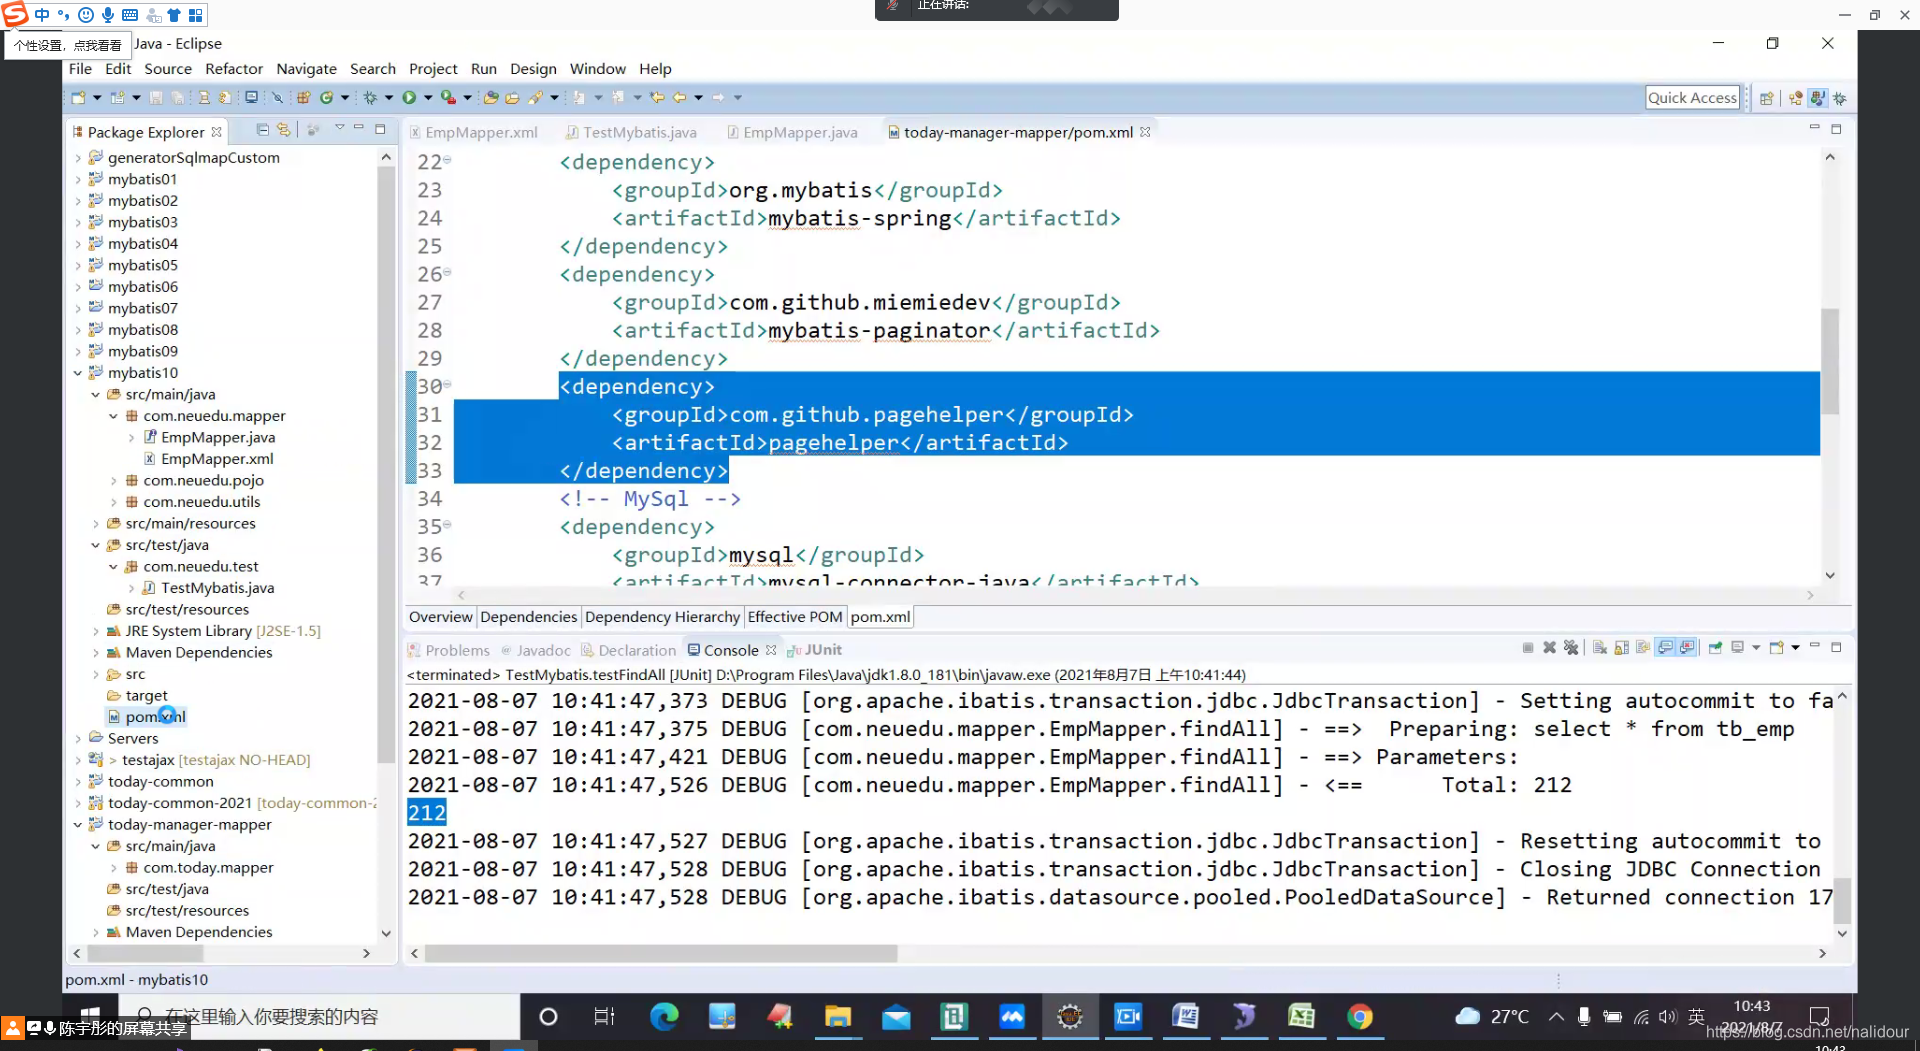Open Microsoft Edge from the taskbar
Image resolution: width=1920 pixels, height=1051 pixels.
pyautogui.click(x=664, y=1017)
